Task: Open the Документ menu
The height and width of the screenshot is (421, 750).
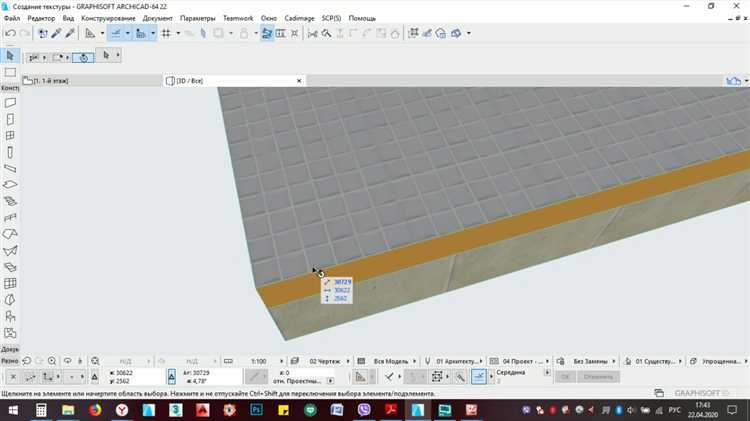Action: (157, 18)
